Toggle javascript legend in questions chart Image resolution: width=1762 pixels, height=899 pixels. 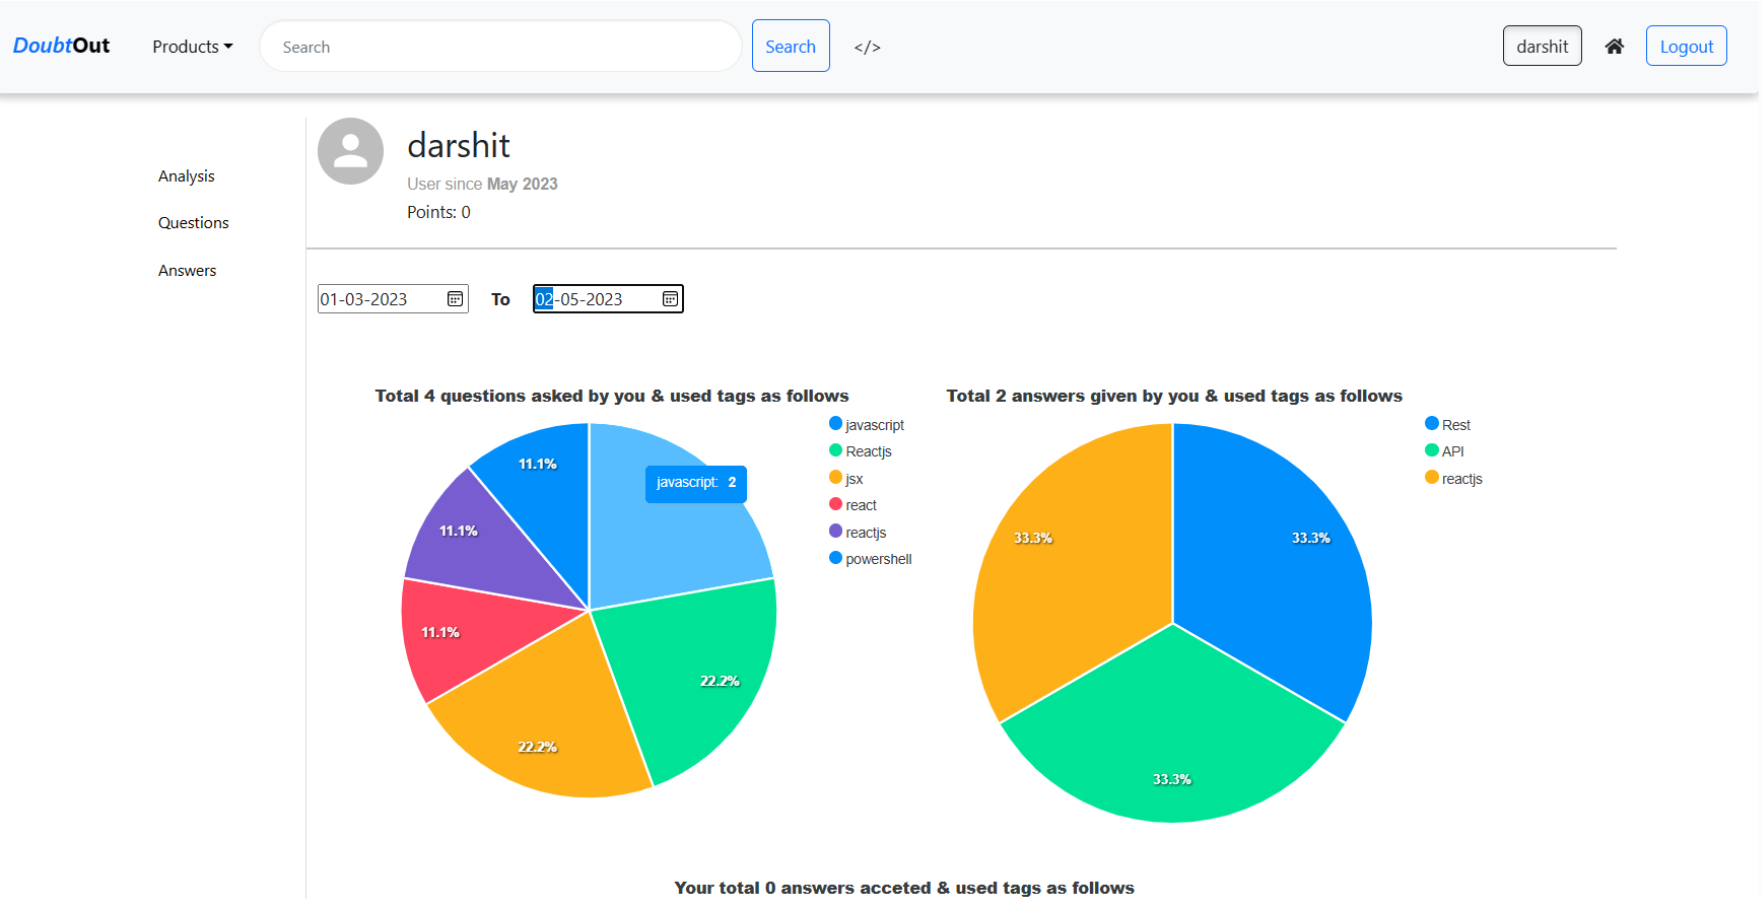click(x=866, y=425)
